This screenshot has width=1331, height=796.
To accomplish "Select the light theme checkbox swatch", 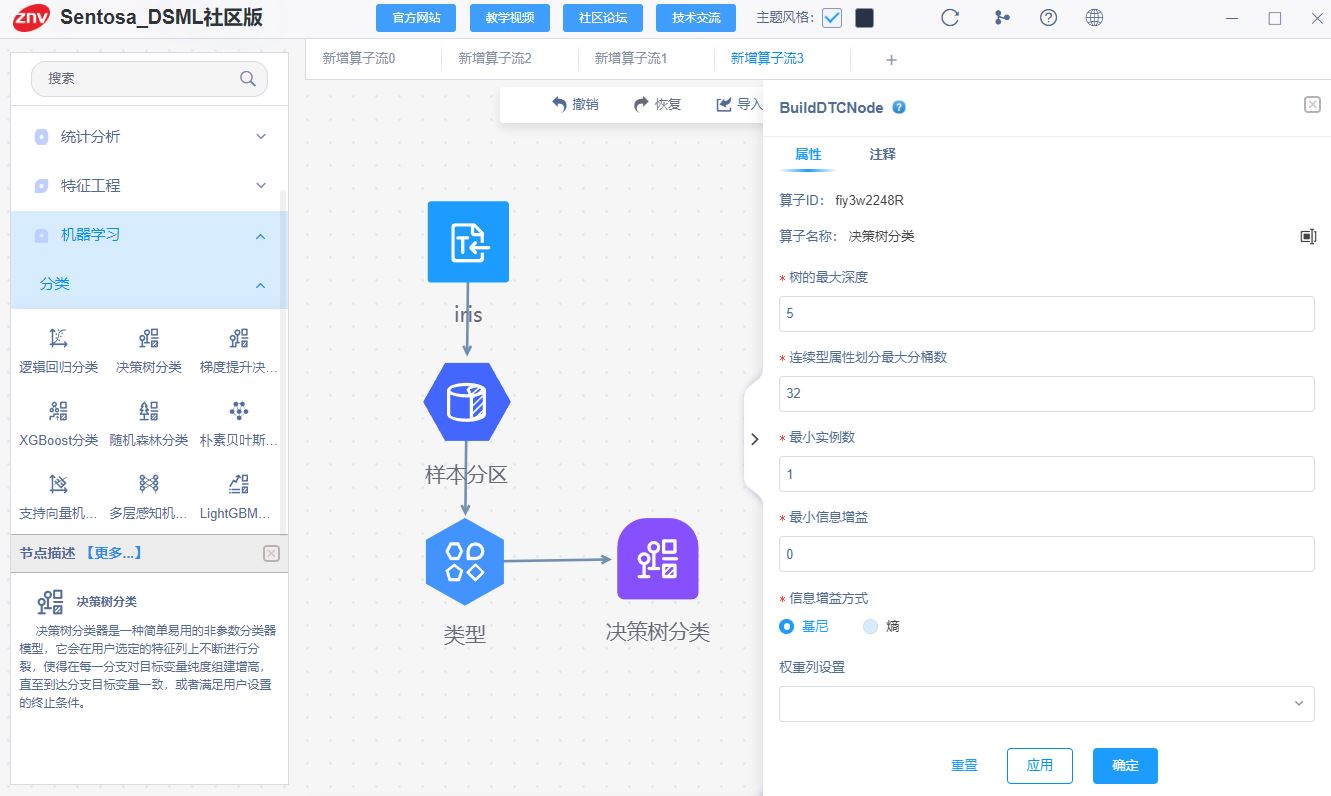I will pyautogui.click(x=832, y=18).
